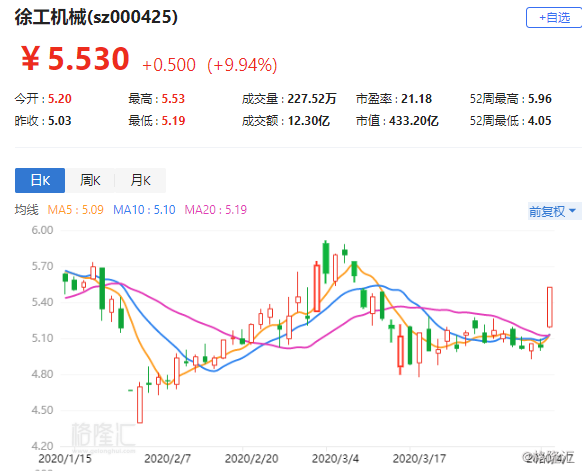
Task: Click the 成交量 value 227.52万
Action: pyautogui.click(x=312, y=99)
